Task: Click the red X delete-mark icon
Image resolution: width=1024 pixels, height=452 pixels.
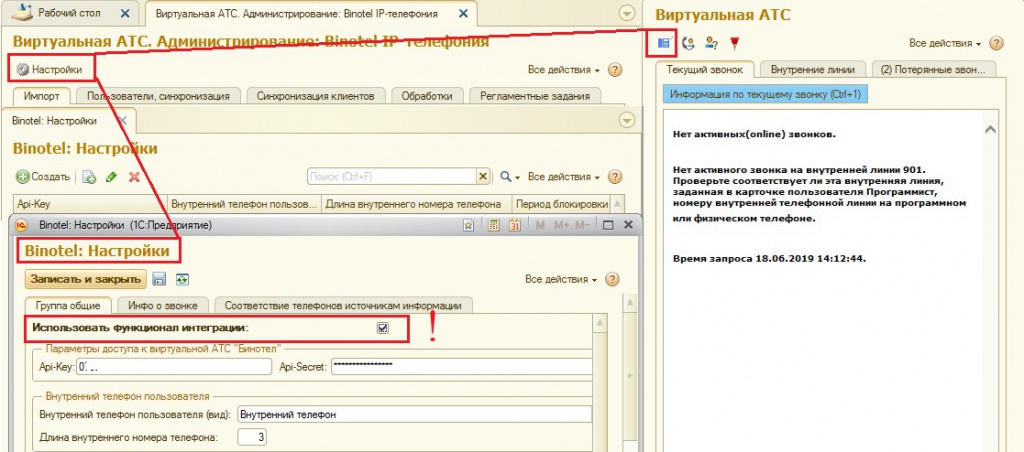Action: 134,177
